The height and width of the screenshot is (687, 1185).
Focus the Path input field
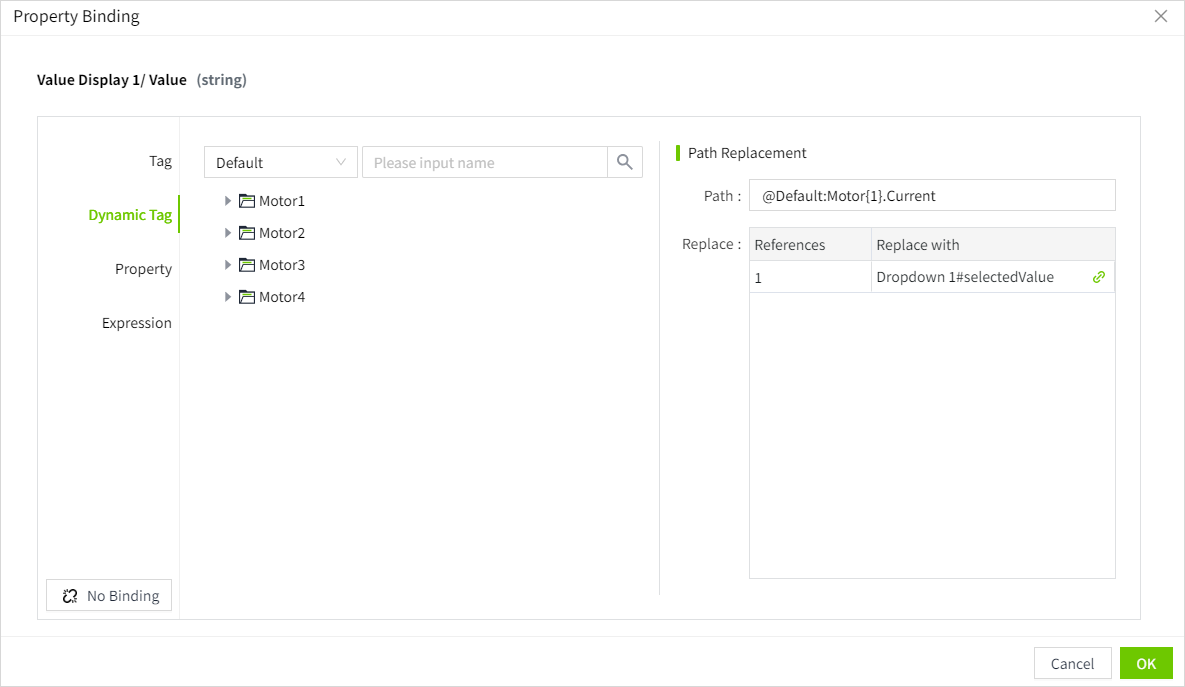click(x=931, y=196)
